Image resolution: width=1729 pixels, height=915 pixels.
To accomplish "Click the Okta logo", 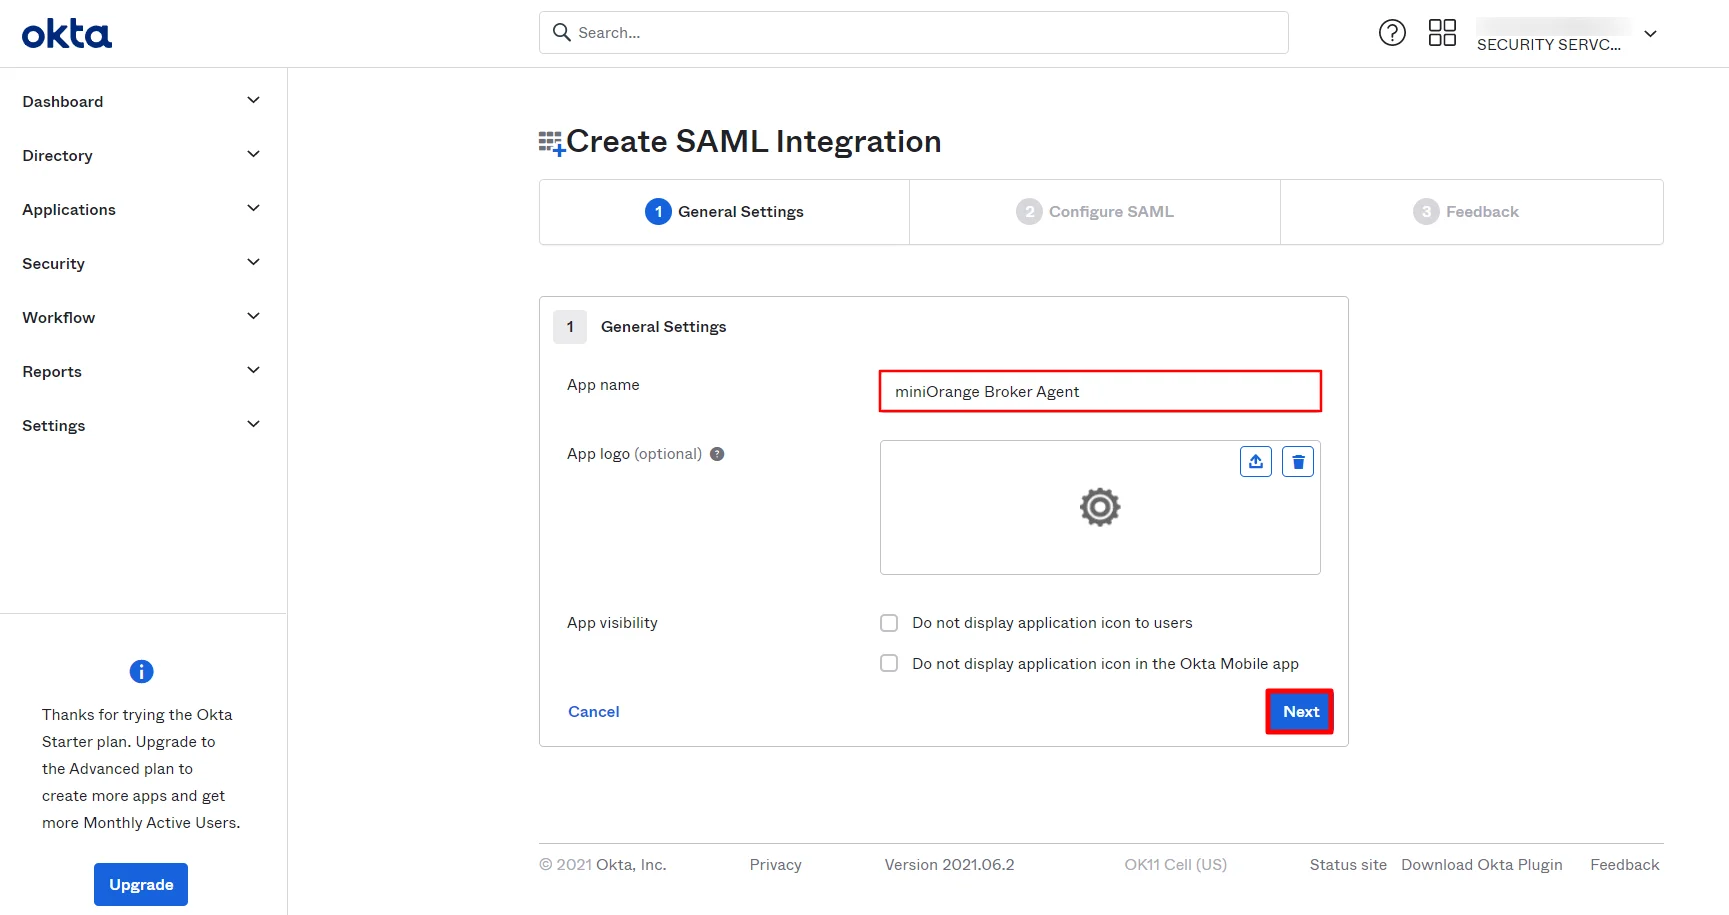I will pyautogui.click(x=66, y=32).
